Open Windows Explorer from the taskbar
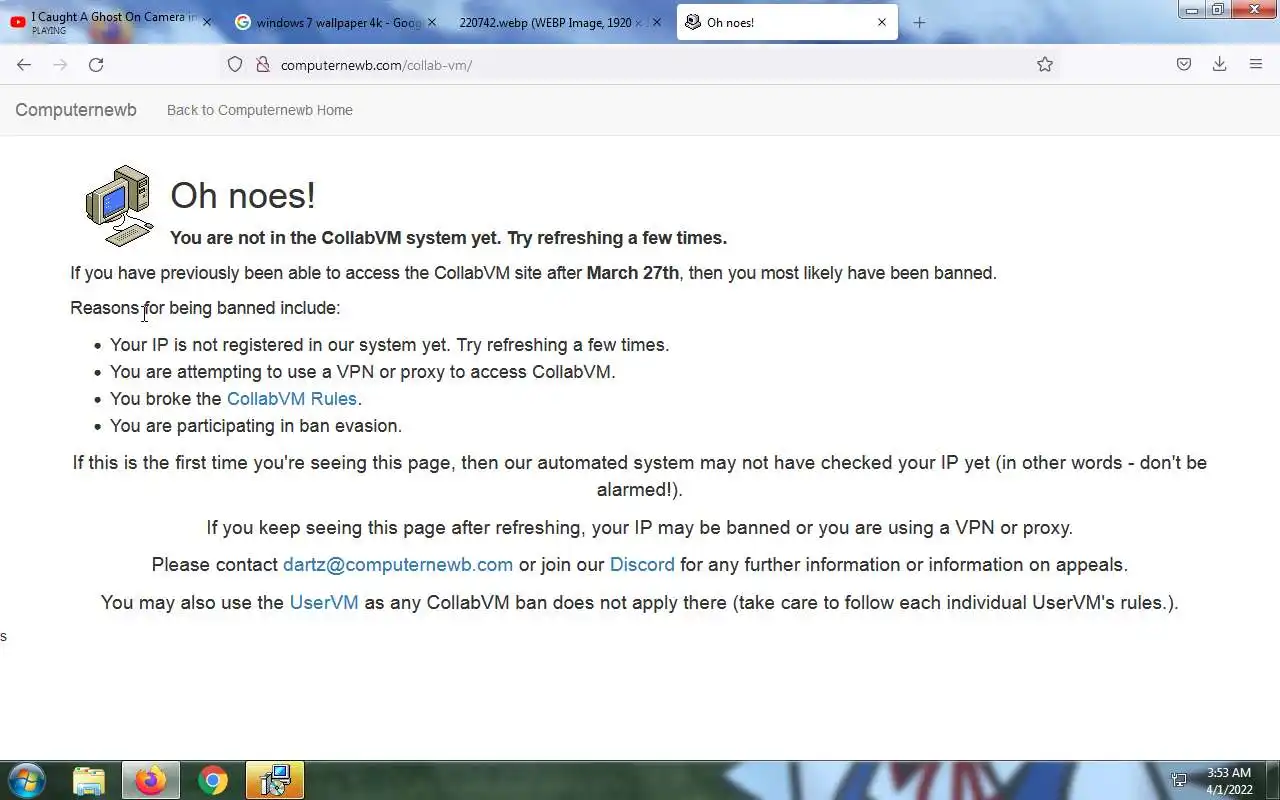 tap(89, 780)
